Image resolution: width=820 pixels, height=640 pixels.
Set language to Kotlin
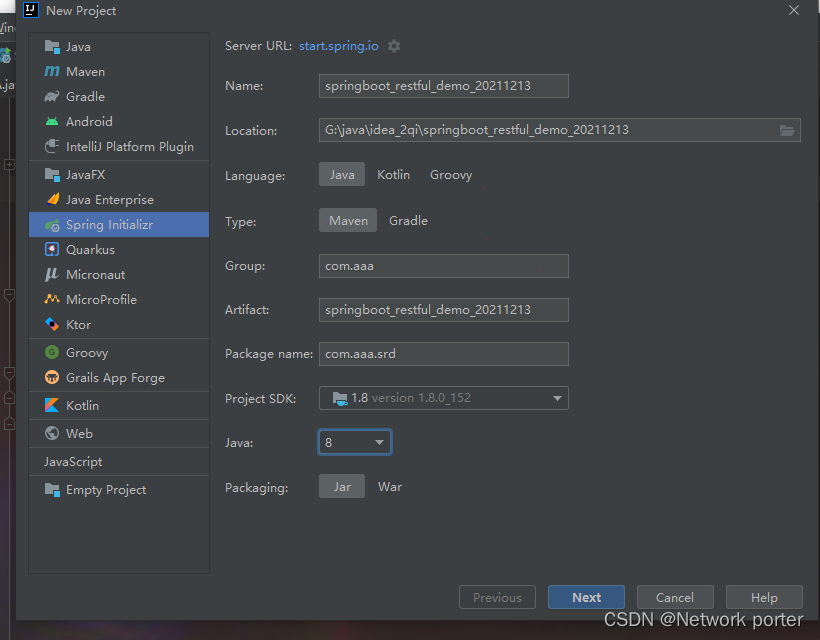393,175
